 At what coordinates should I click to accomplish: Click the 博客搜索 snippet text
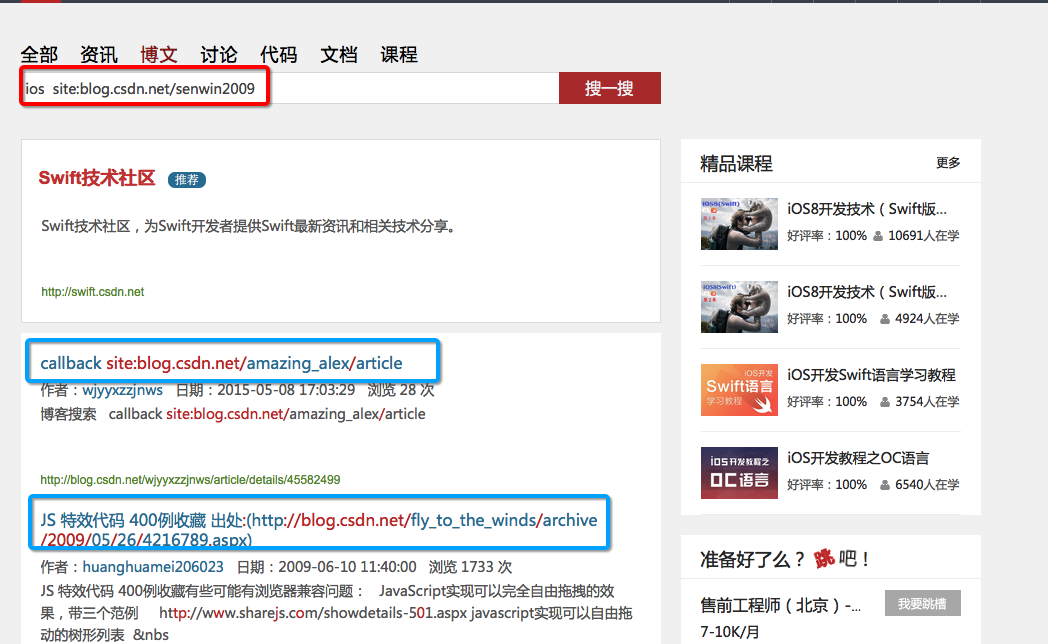(x=68, y=414)
